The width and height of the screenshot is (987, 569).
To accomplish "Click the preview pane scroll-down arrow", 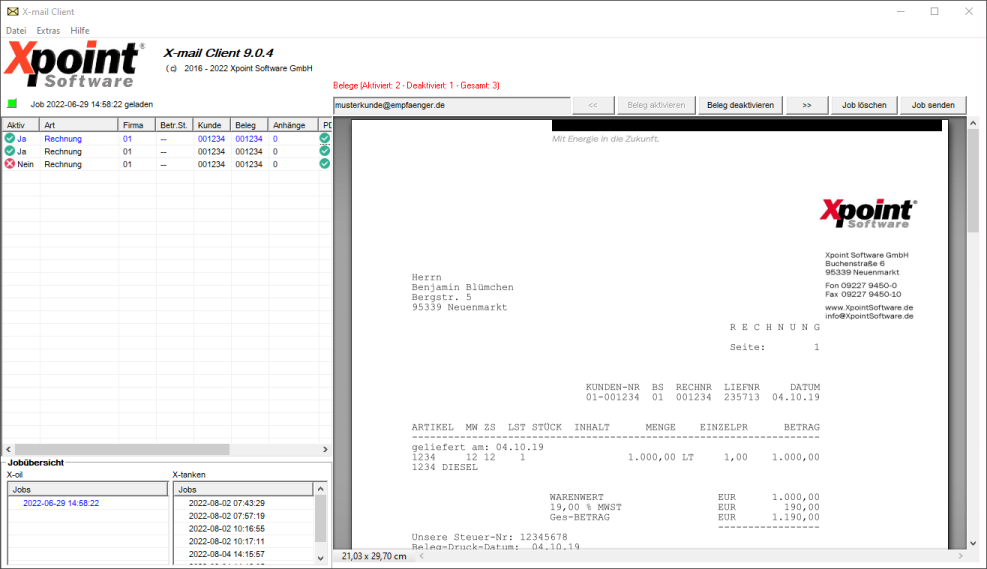I will (973, 543).
